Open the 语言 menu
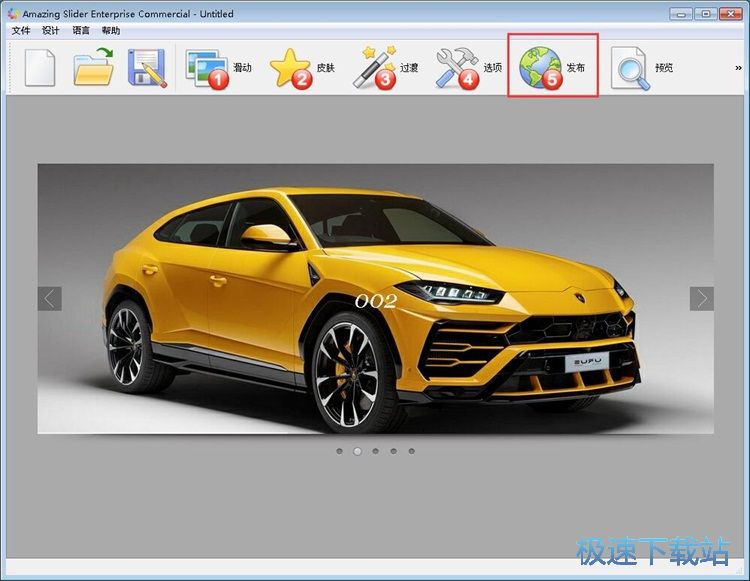Viewport: 750px width, 581px height. click(x=81, y=31)
